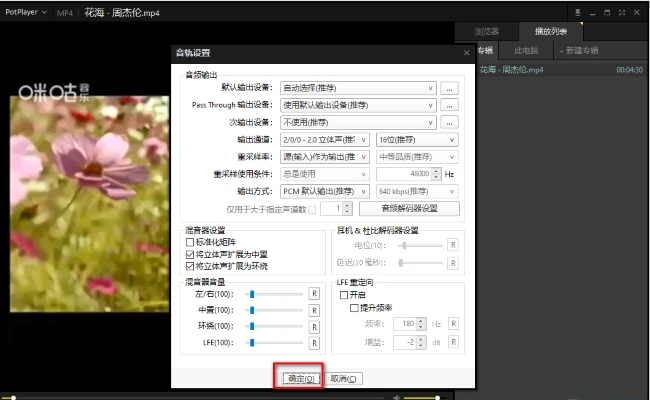Viewport: 650px width, 400px height.
Task: Reset 左/右 volume with R button
Action: pos(314,294)
